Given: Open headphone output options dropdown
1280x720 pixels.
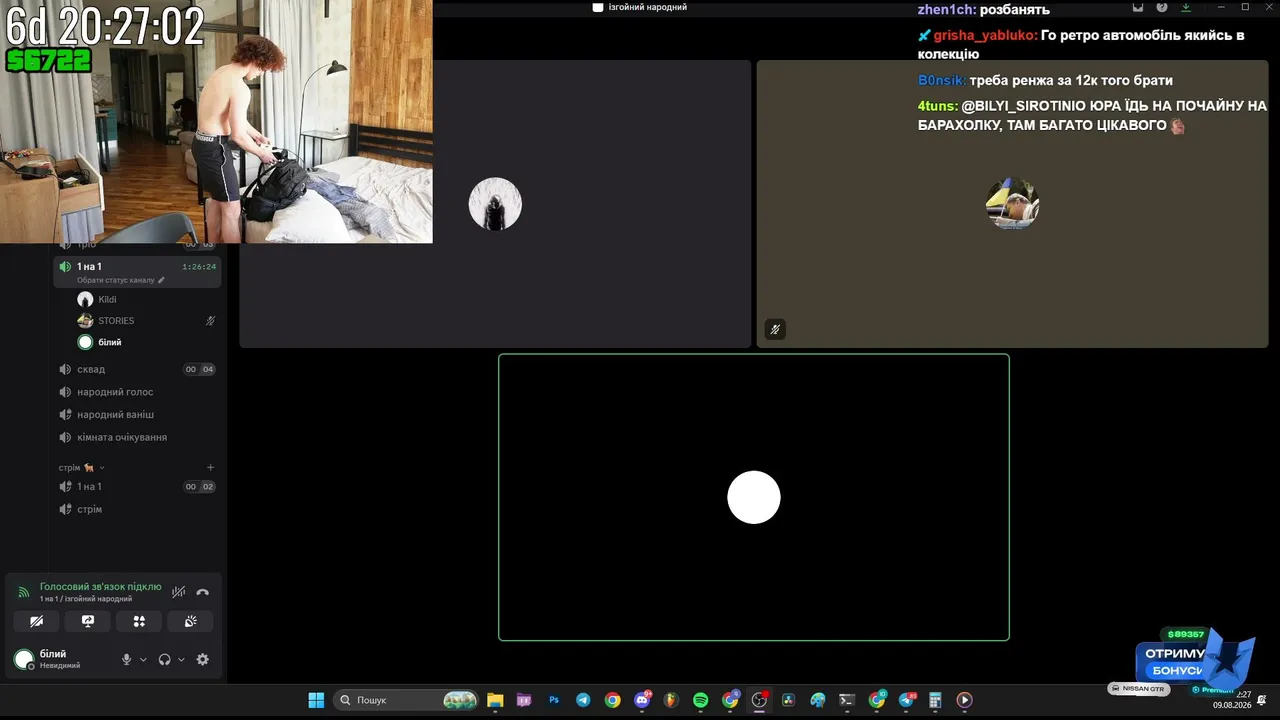Looking at the screenshot, I should click(x=181, y=660).
